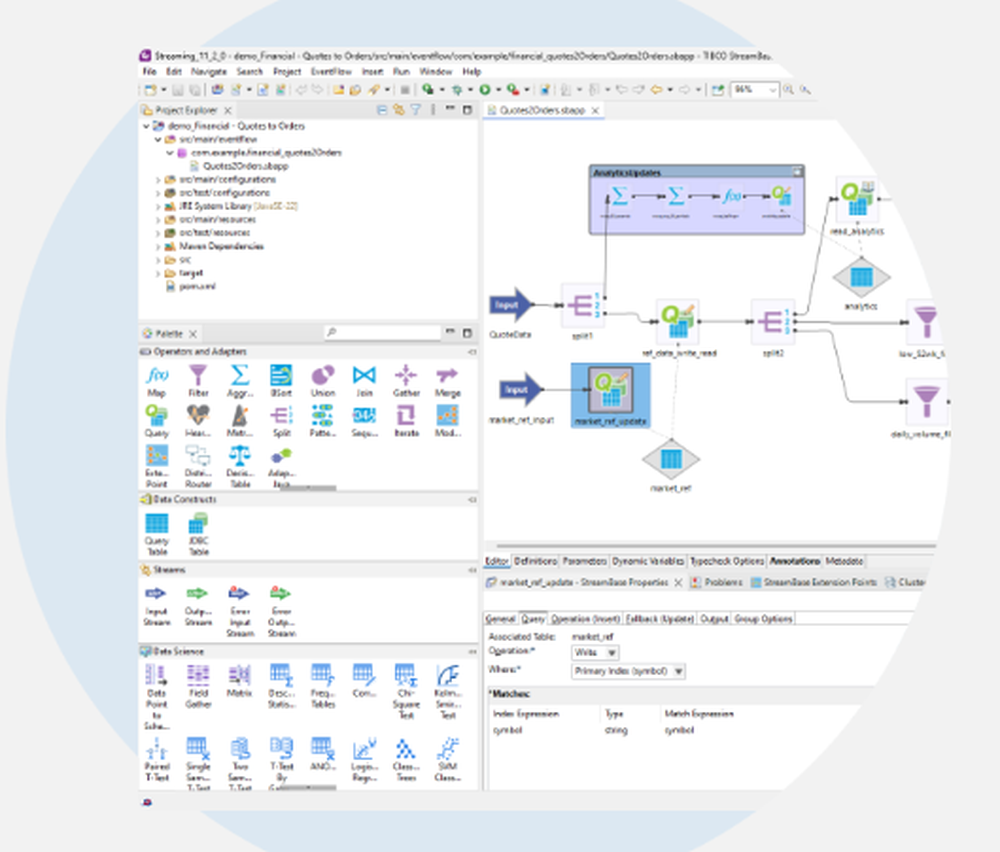
Task: Collapse the AnalyticsUpdates module box
Action: (797, 172)
